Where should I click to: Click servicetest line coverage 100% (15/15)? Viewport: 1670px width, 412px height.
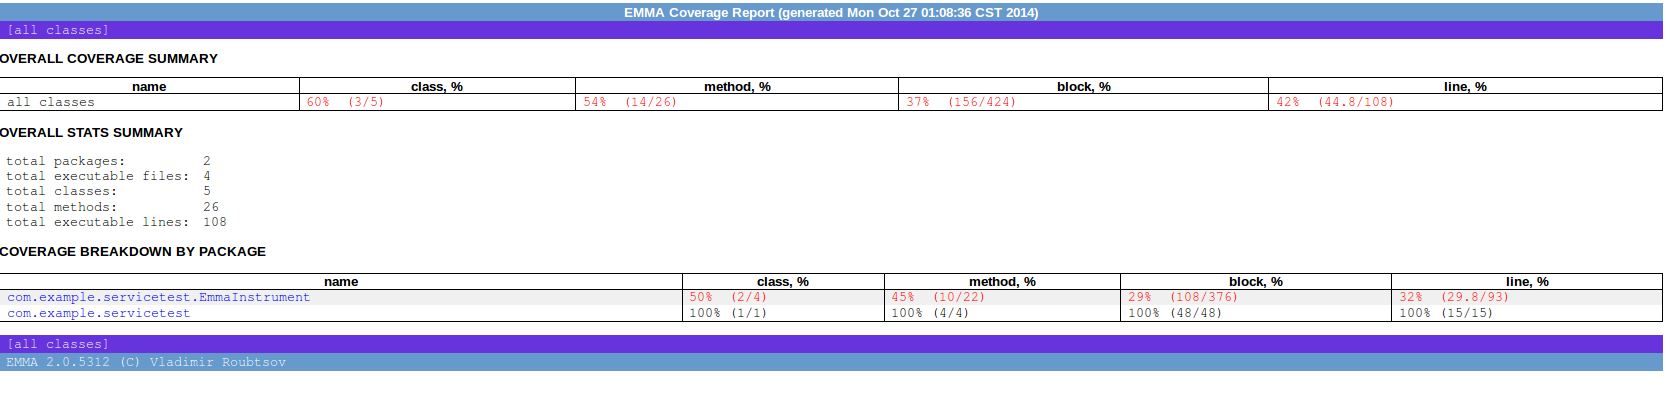tap(1446, 313)
